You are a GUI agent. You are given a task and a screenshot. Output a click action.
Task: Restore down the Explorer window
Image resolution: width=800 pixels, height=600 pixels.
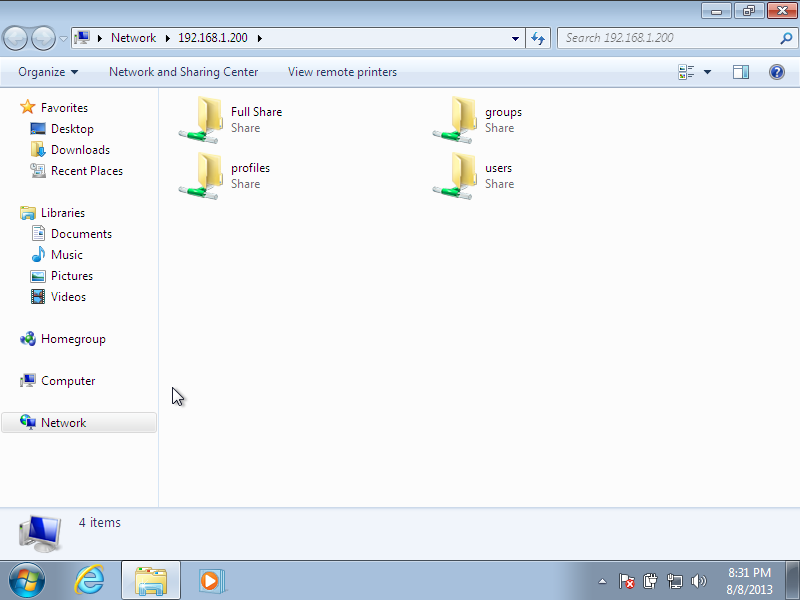click(749, 11)
